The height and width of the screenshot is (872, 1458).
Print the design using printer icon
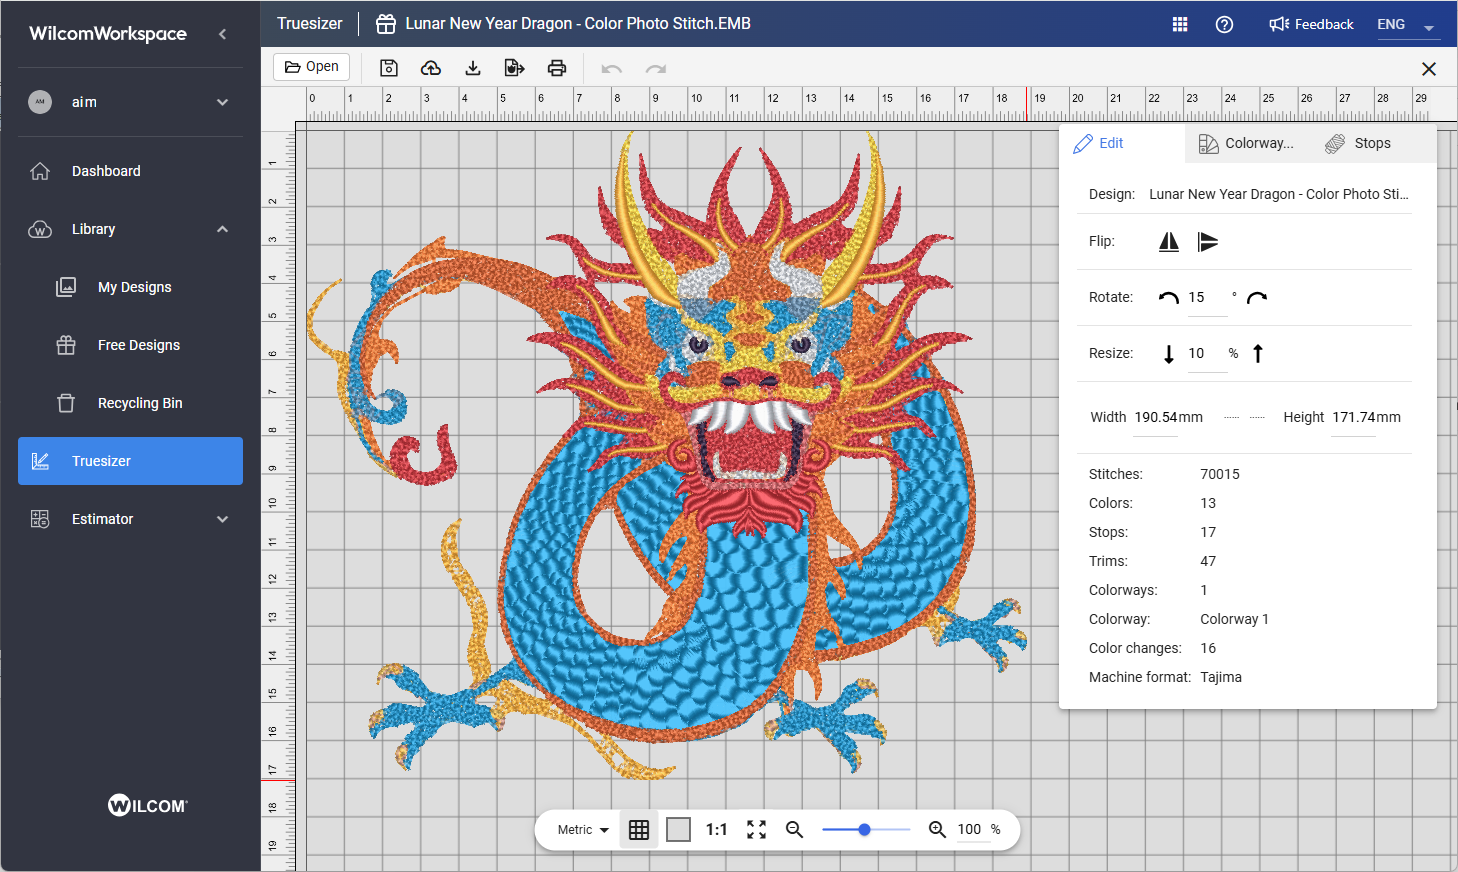point(557,68)
